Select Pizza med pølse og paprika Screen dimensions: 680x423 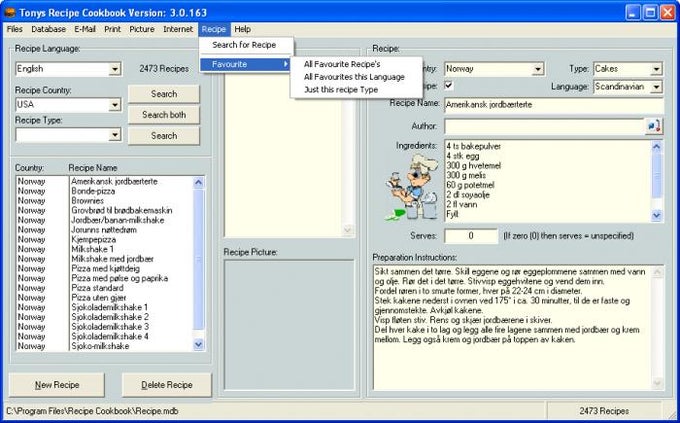(120, 278)
